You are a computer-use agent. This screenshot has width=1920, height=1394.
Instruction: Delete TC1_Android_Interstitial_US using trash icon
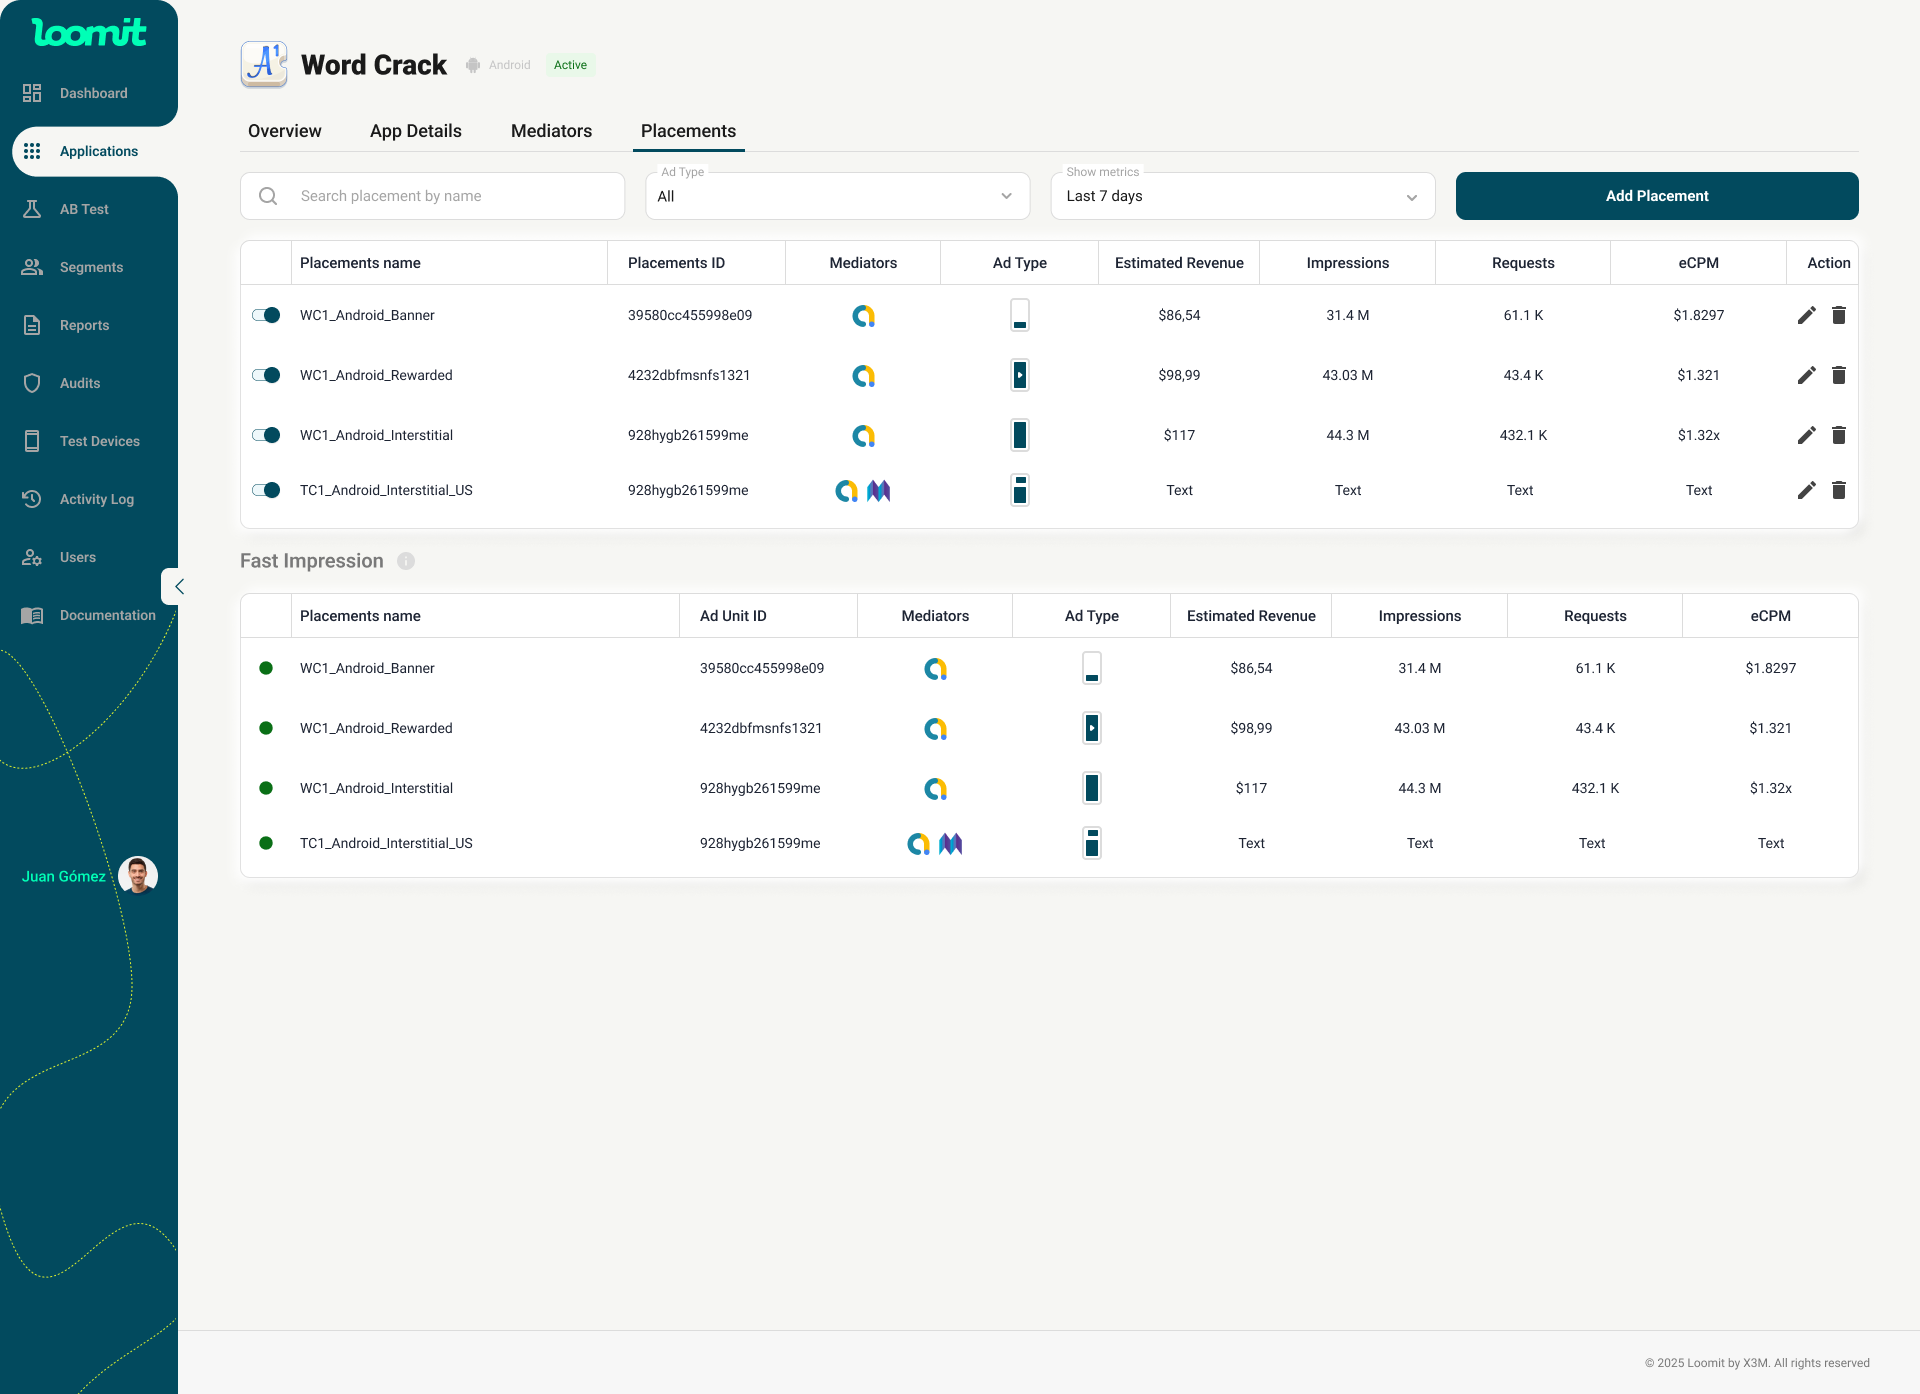pos(1838,490)
